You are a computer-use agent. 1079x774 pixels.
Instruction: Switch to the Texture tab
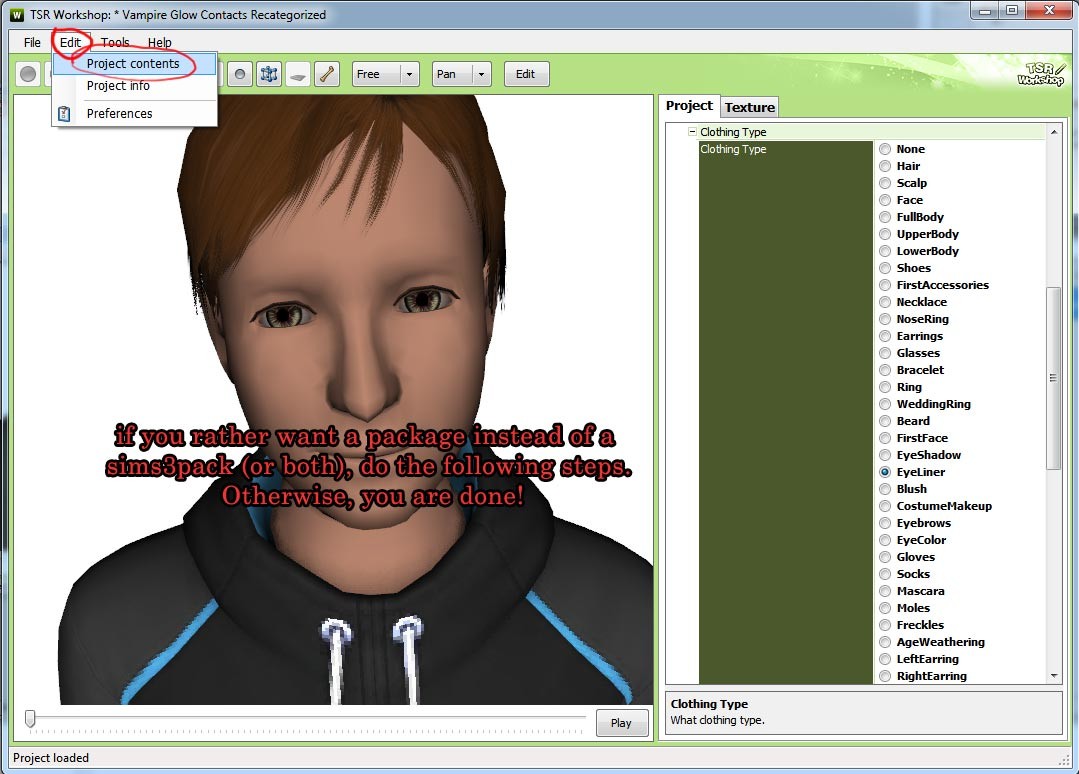[749, 107]
